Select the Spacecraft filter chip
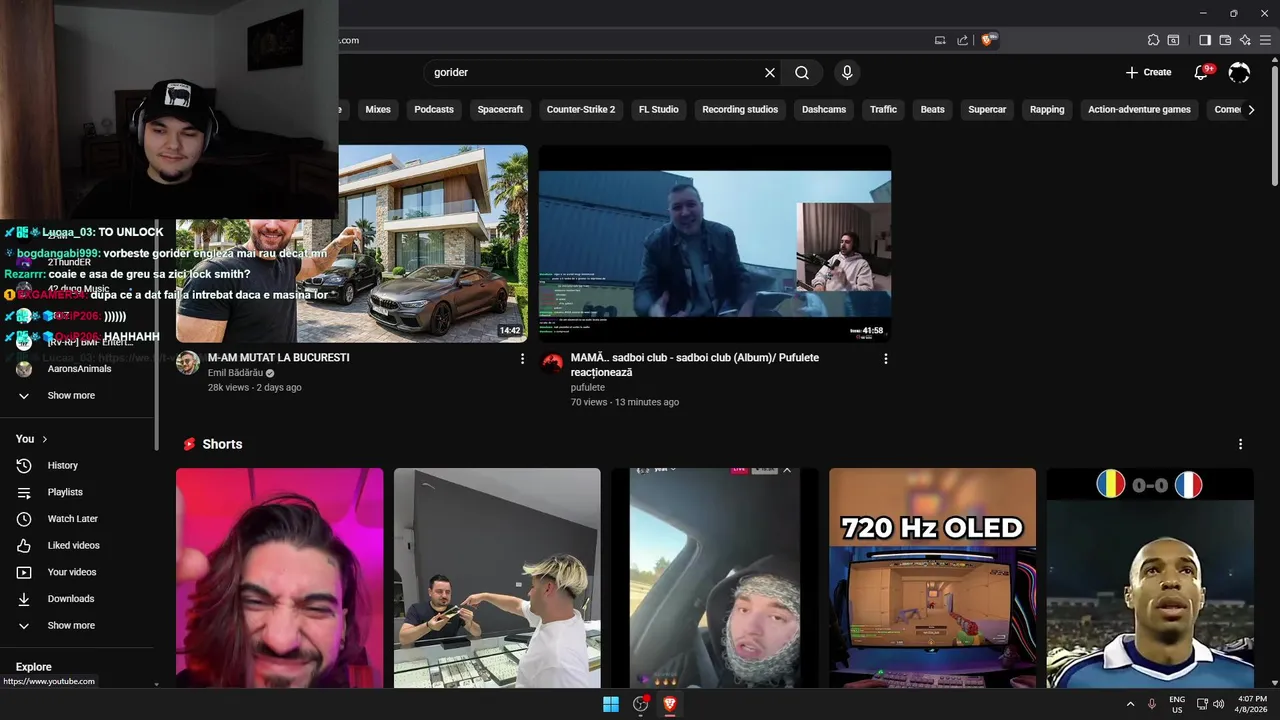This screenshot has width=1280, height=720. (500, 109)
